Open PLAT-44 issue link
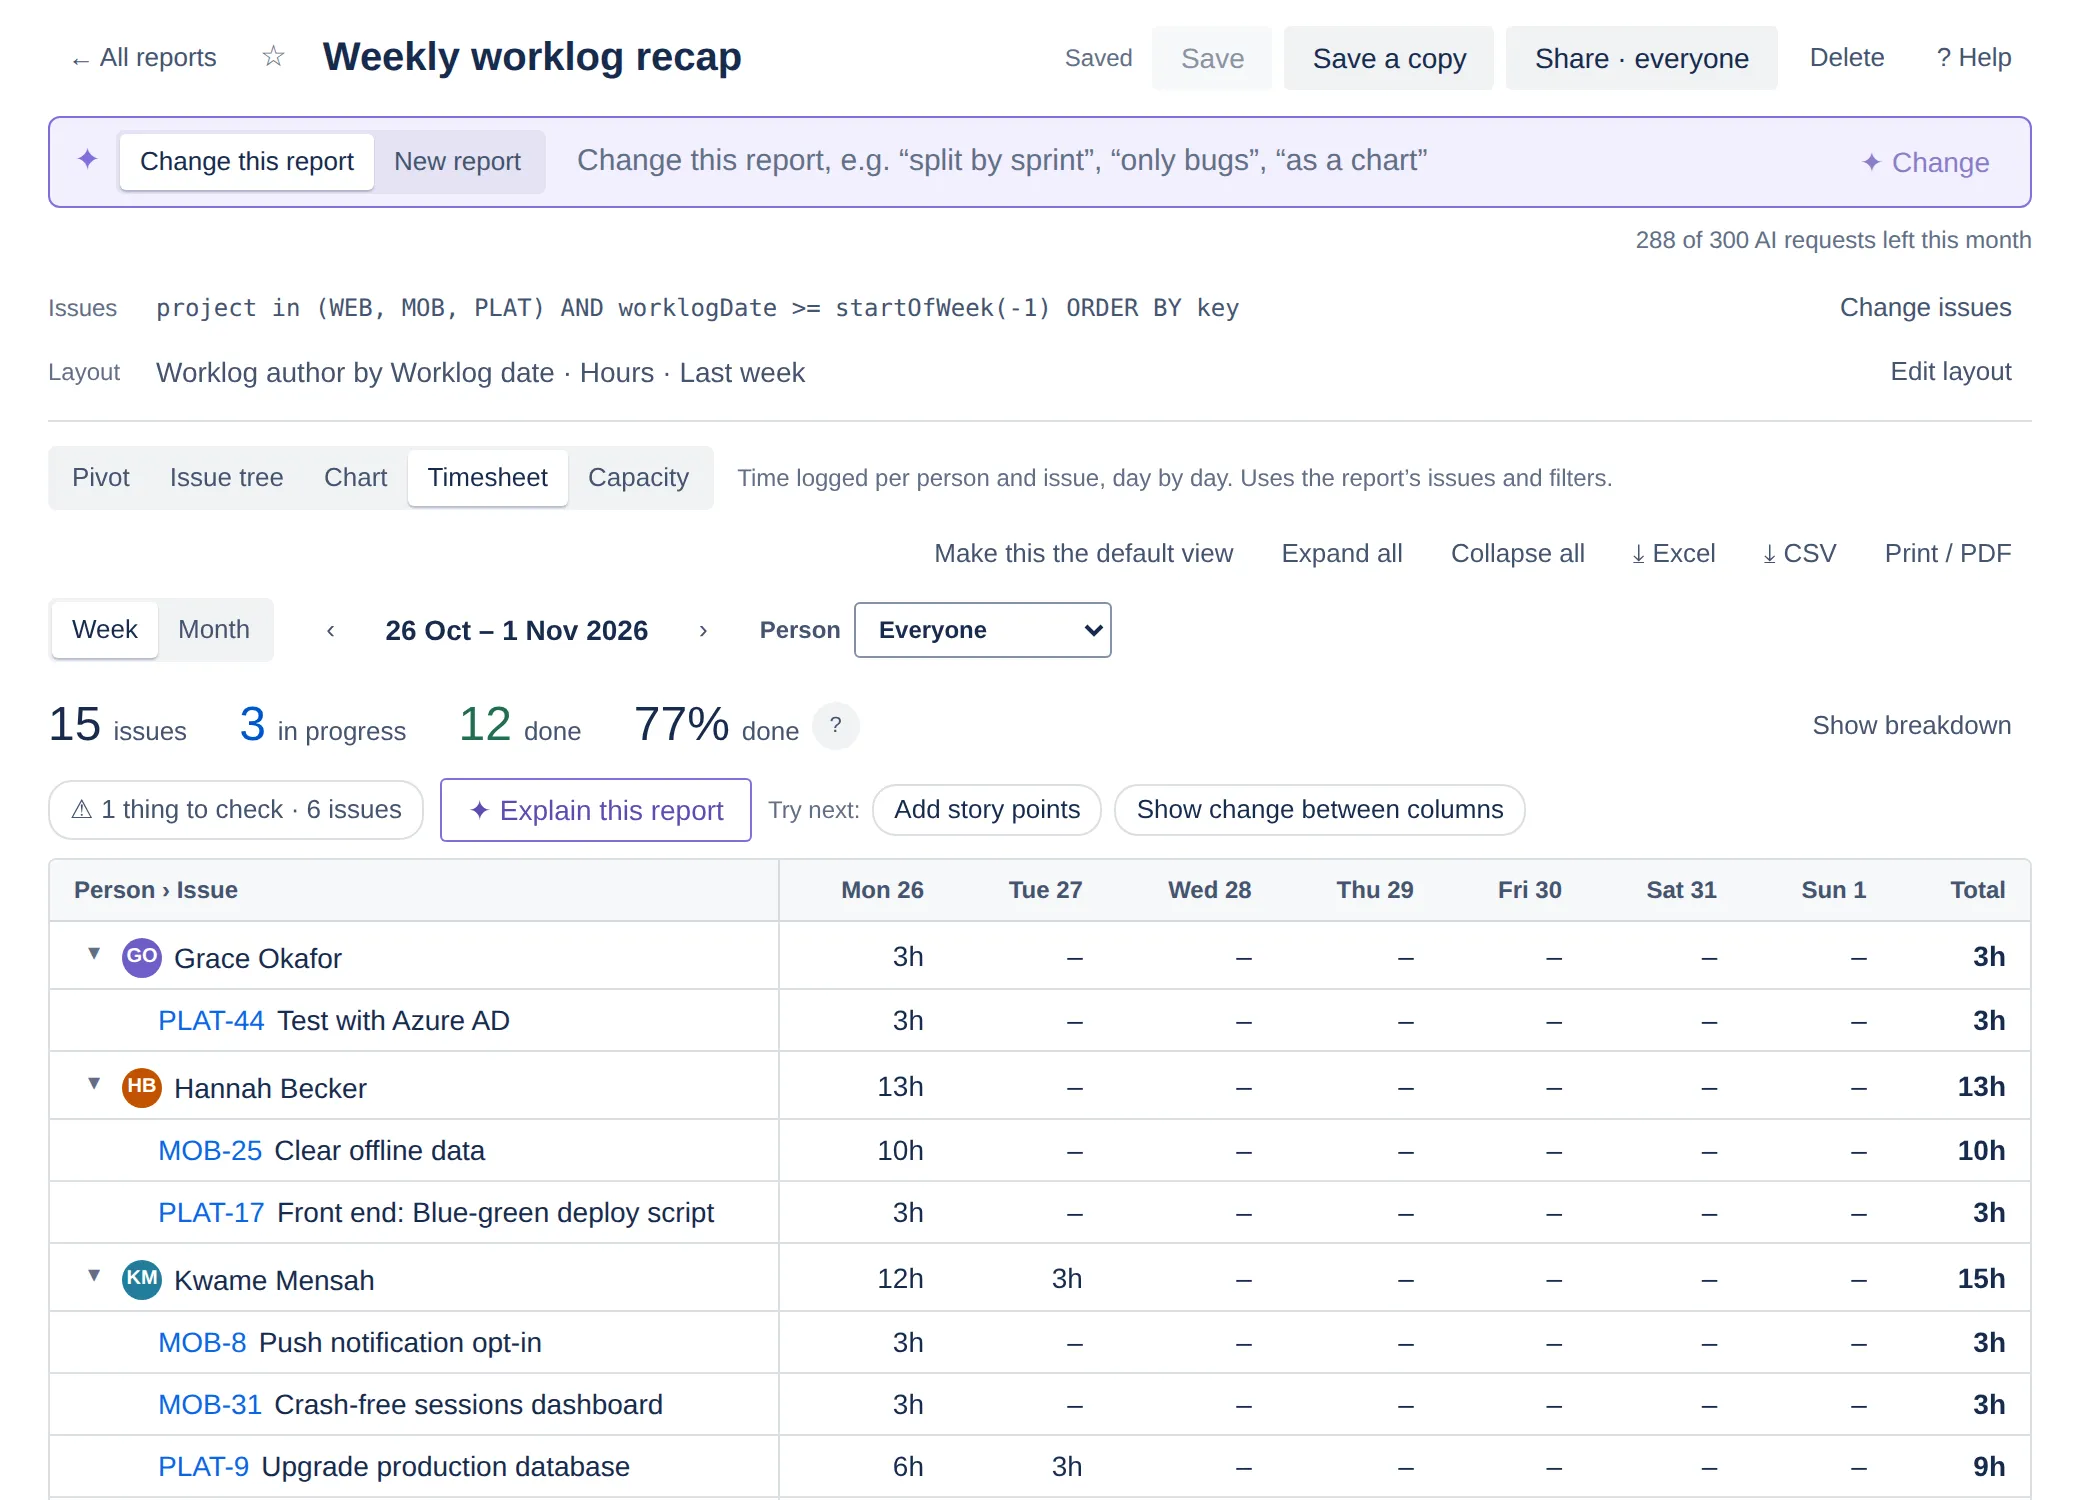This screenshot has height=1500, width=2080. pyautogui.click(x=211, y=1020)
